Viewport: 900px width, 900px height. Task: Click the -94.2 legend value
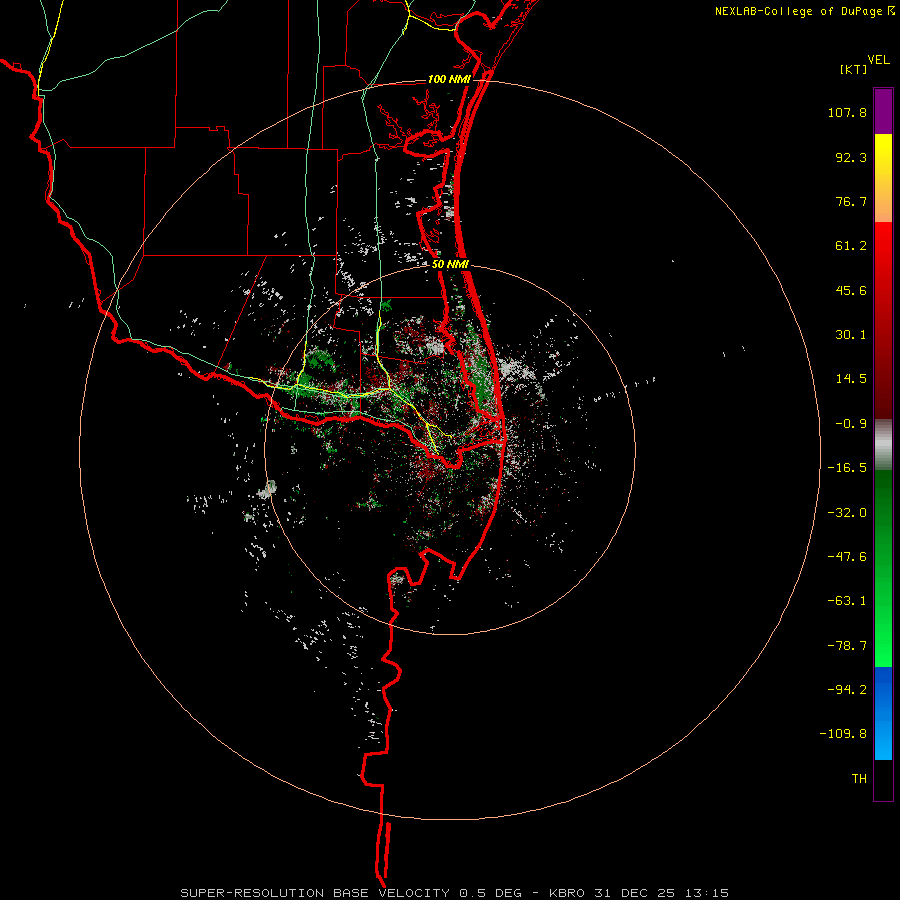[x=847, y=690]
